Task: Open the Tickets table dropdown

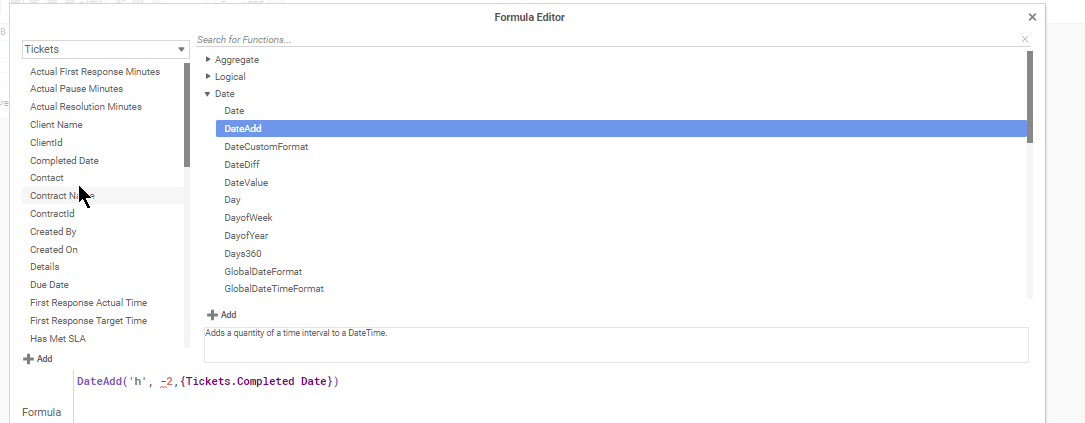Action: tap(106, 49)
